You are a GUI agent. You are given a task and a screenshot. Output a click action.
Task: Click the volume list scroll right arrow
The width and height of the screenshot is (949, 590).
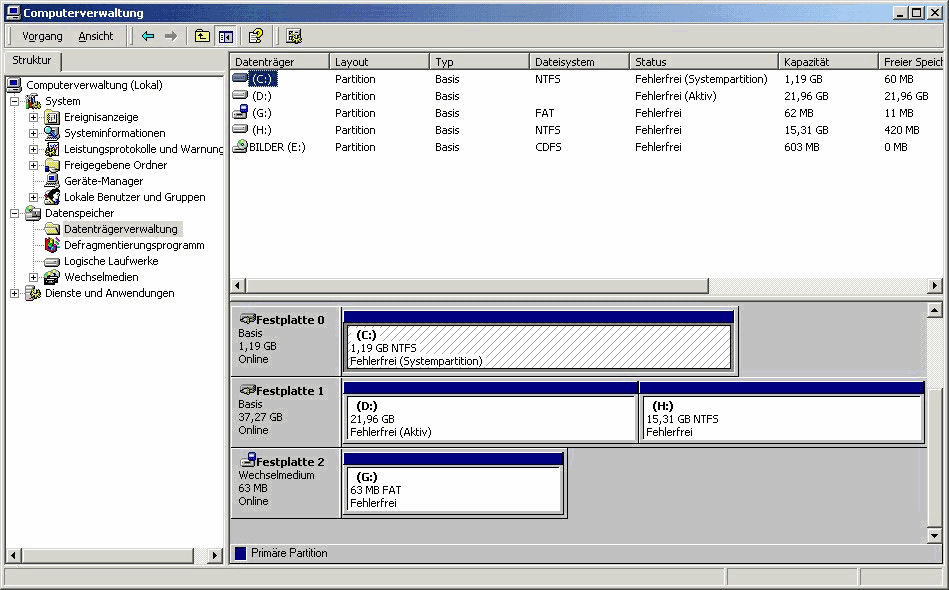coord(935,286)
